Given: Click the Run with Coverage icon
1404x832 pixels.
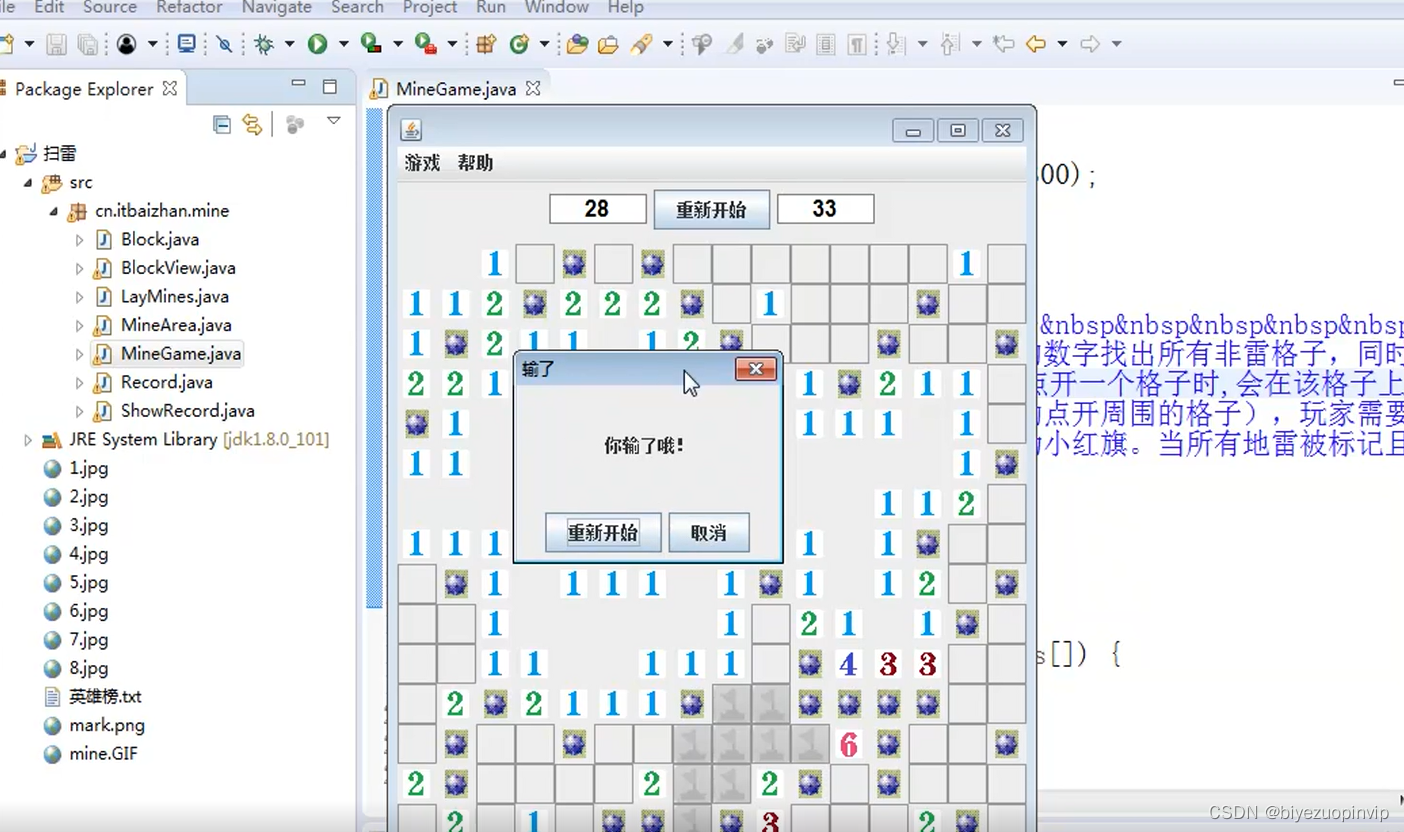Looking at the screenshot, I should coord(371,44).
